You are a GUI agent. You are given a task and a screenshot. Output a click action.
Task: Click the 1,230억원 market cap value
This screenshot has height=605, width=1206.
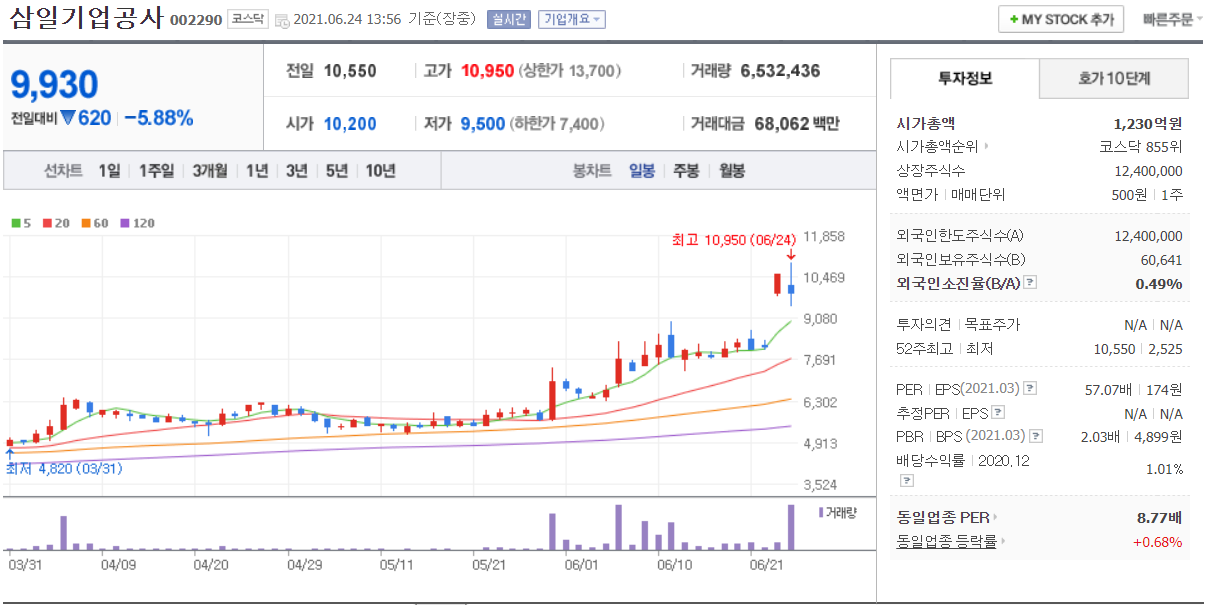pyautogui.click(x=1148, y=124)
